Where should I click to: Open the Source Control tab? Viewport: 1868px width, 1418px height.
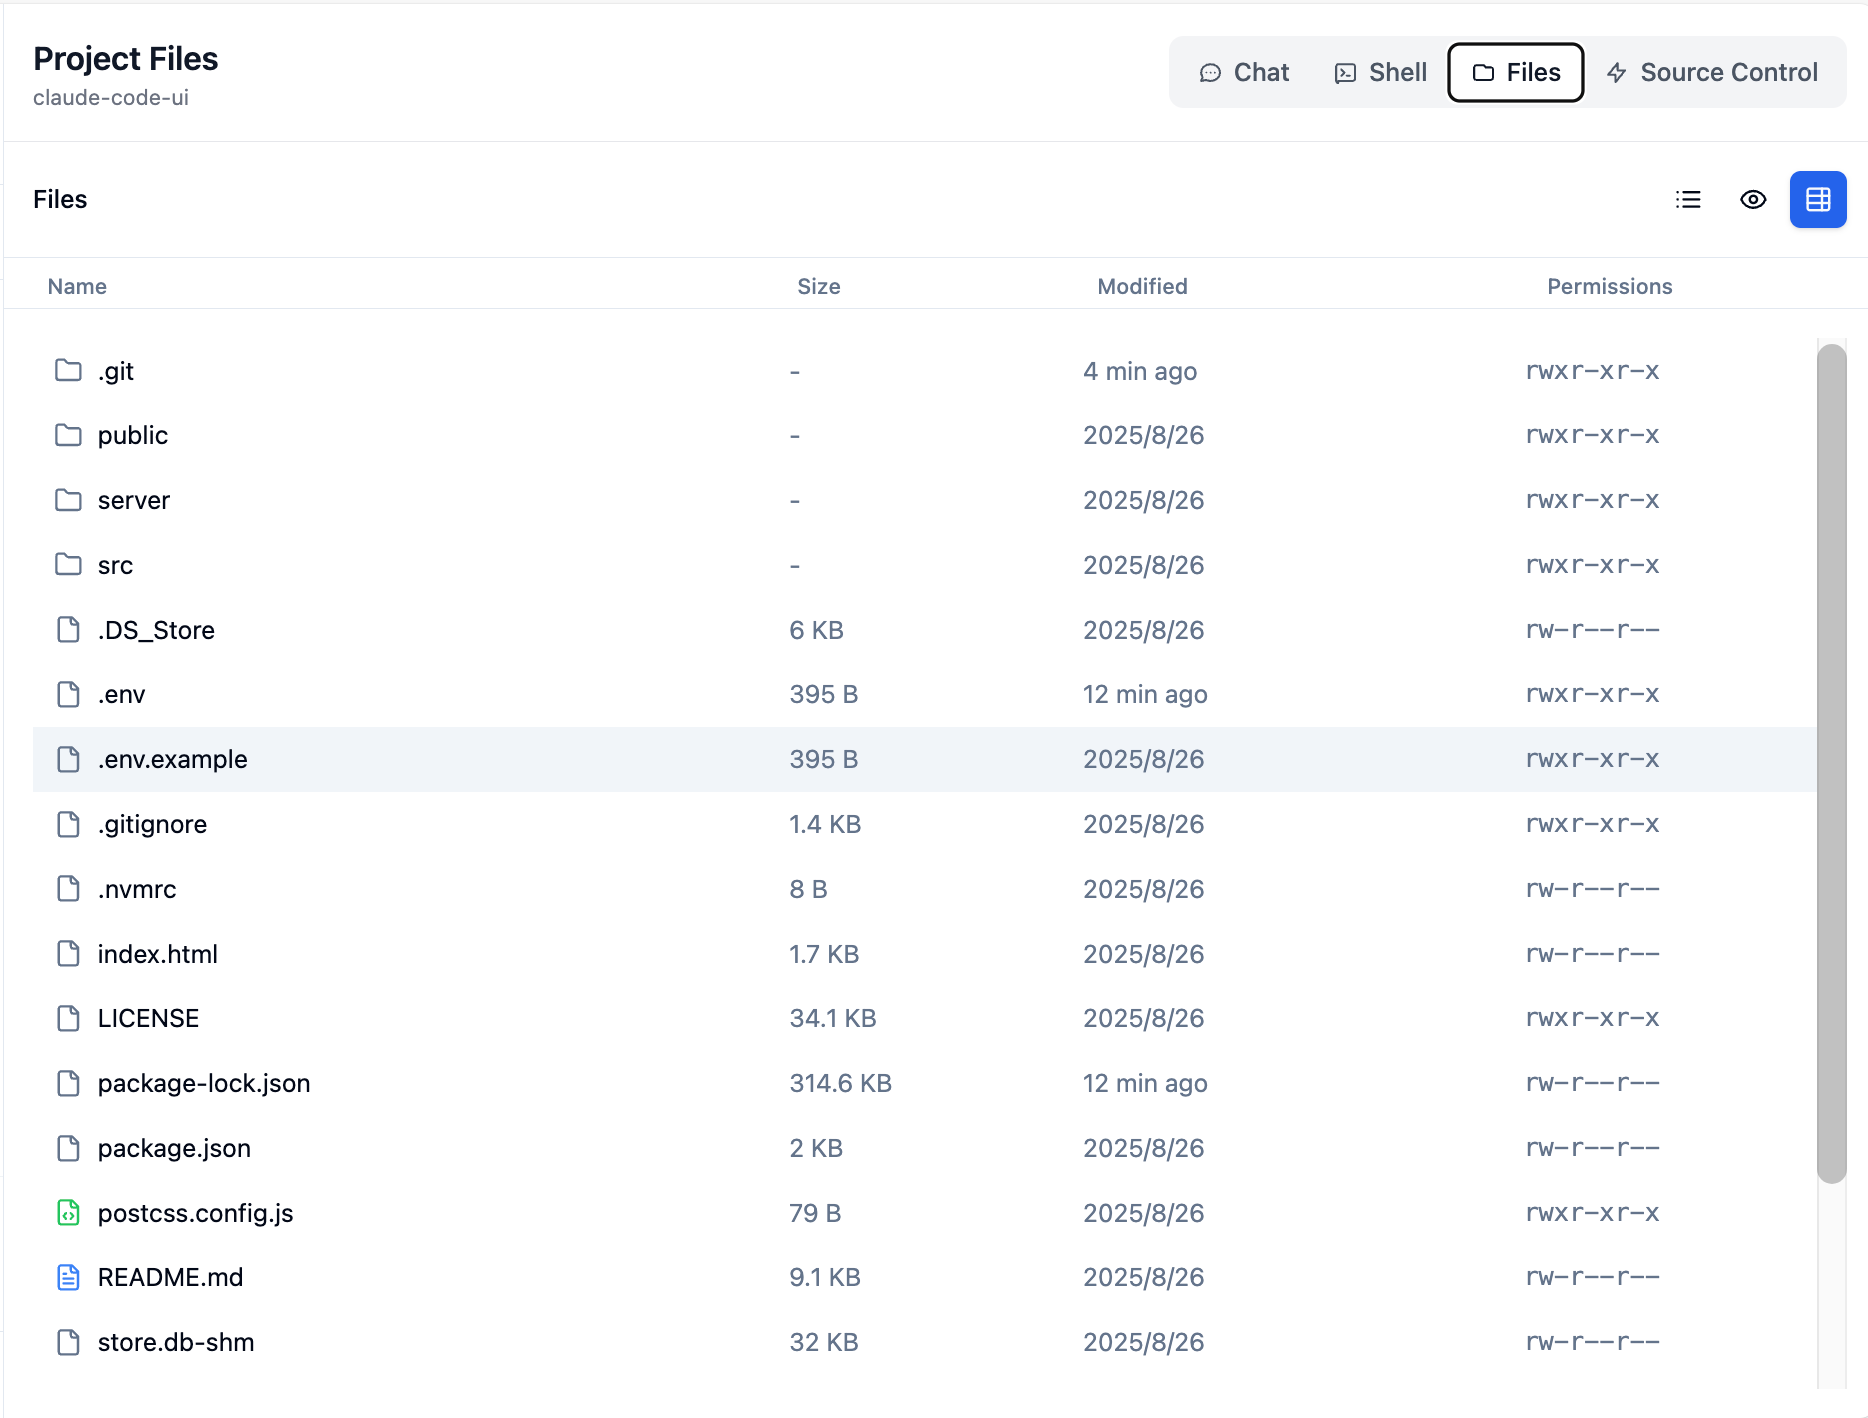click(1712, 73)
